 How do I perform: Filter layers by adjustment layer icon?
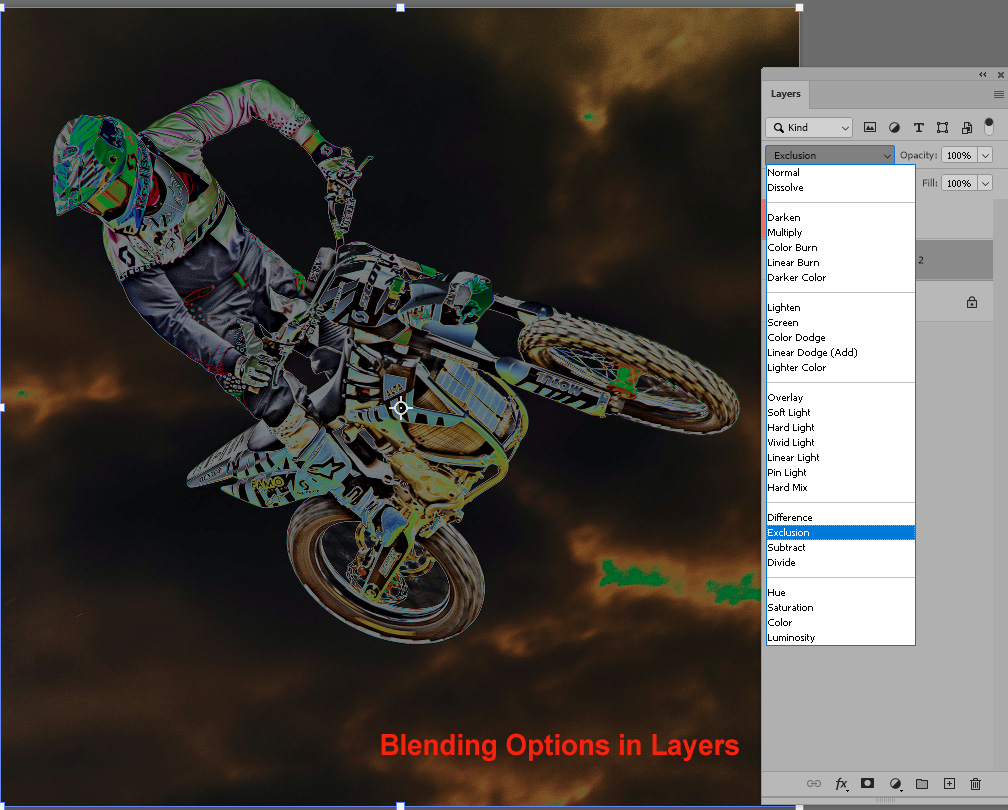pos(894,128)
